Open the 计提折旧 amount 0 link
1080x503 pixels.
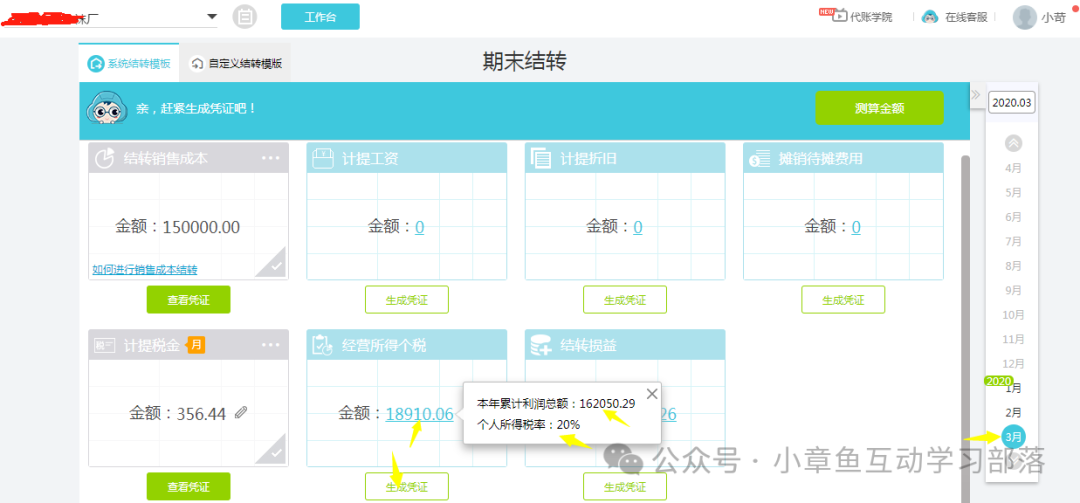point(638,227)
